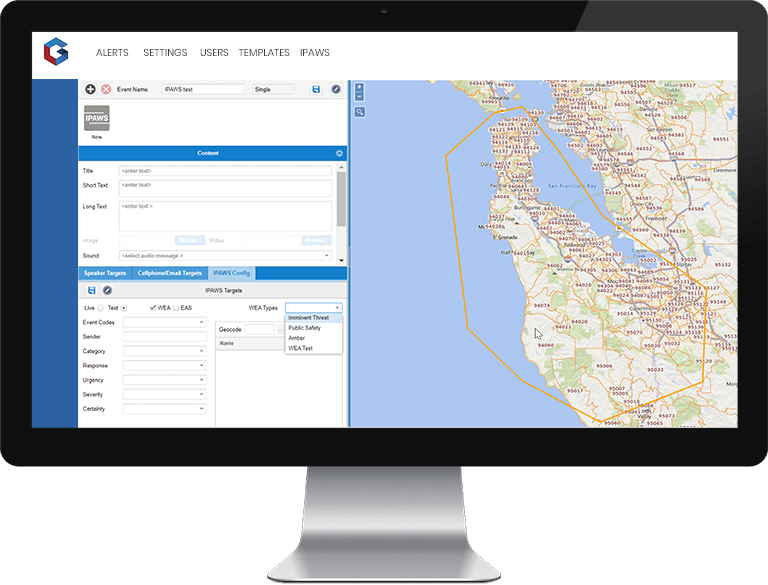Open the Sound audio message dropdown
This screenshot has width=768, height=585.
click(225, 256)
